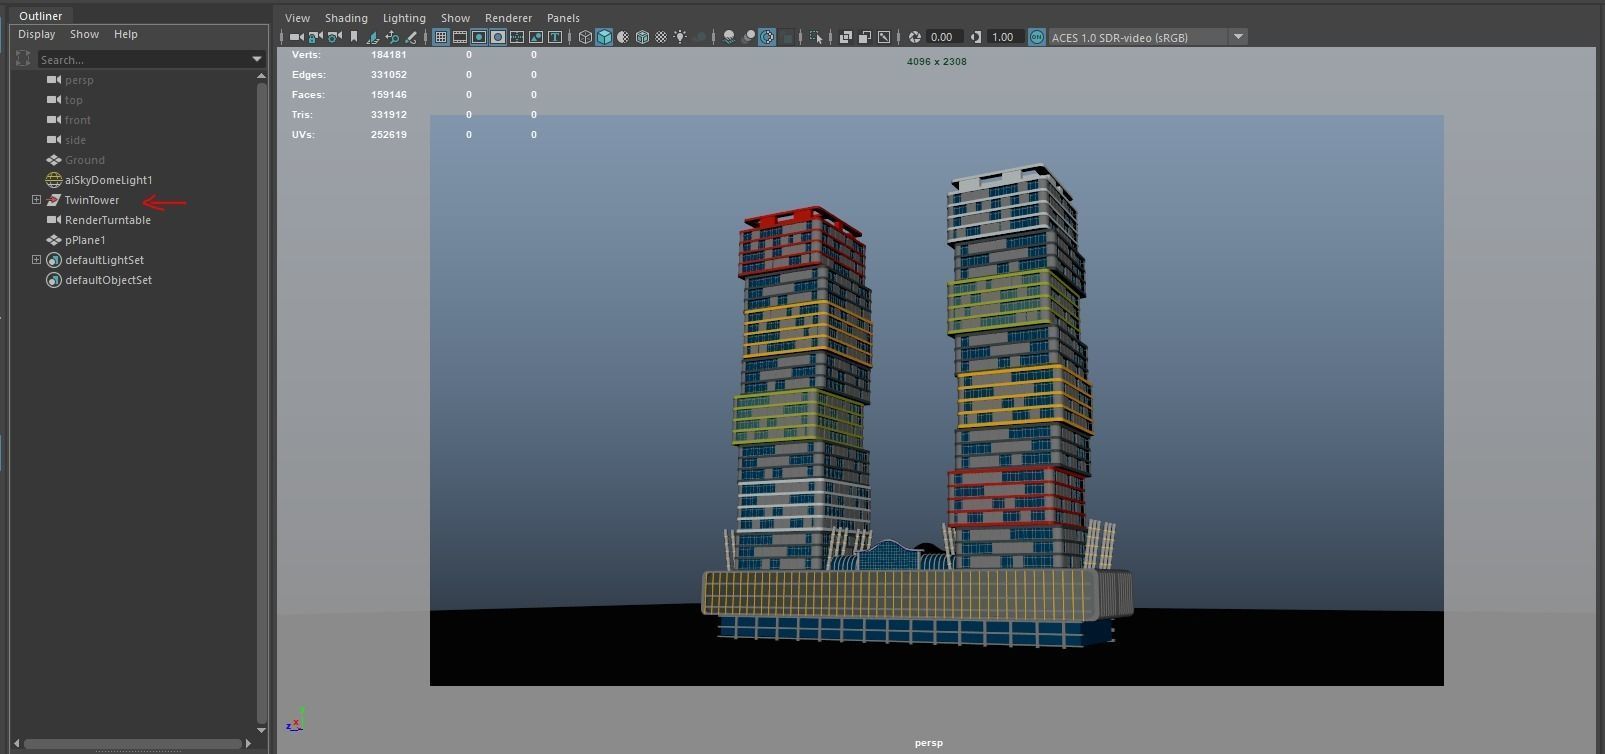Open the Outliner search options dropdown
The image size is (1605, 754).
click(257, 60)
